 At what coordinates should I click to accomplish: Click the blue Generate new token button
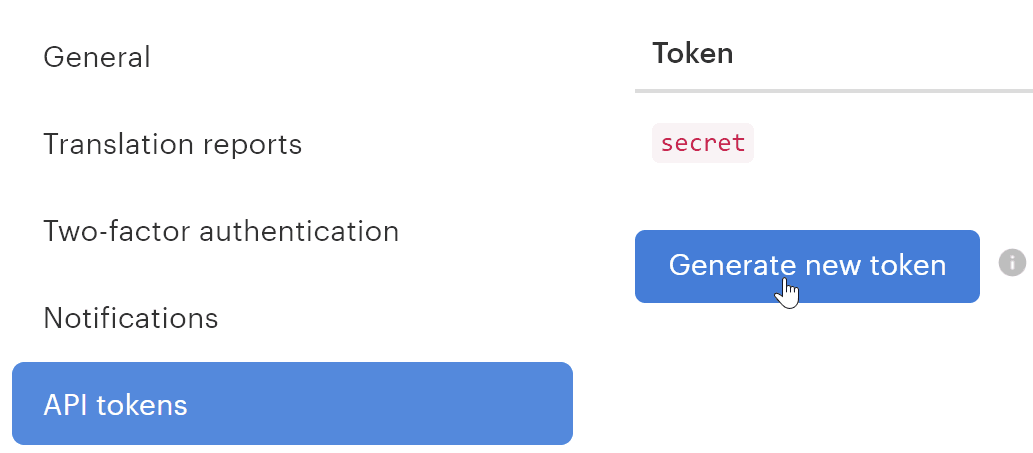pyautogui.click(x=807, y=265)
